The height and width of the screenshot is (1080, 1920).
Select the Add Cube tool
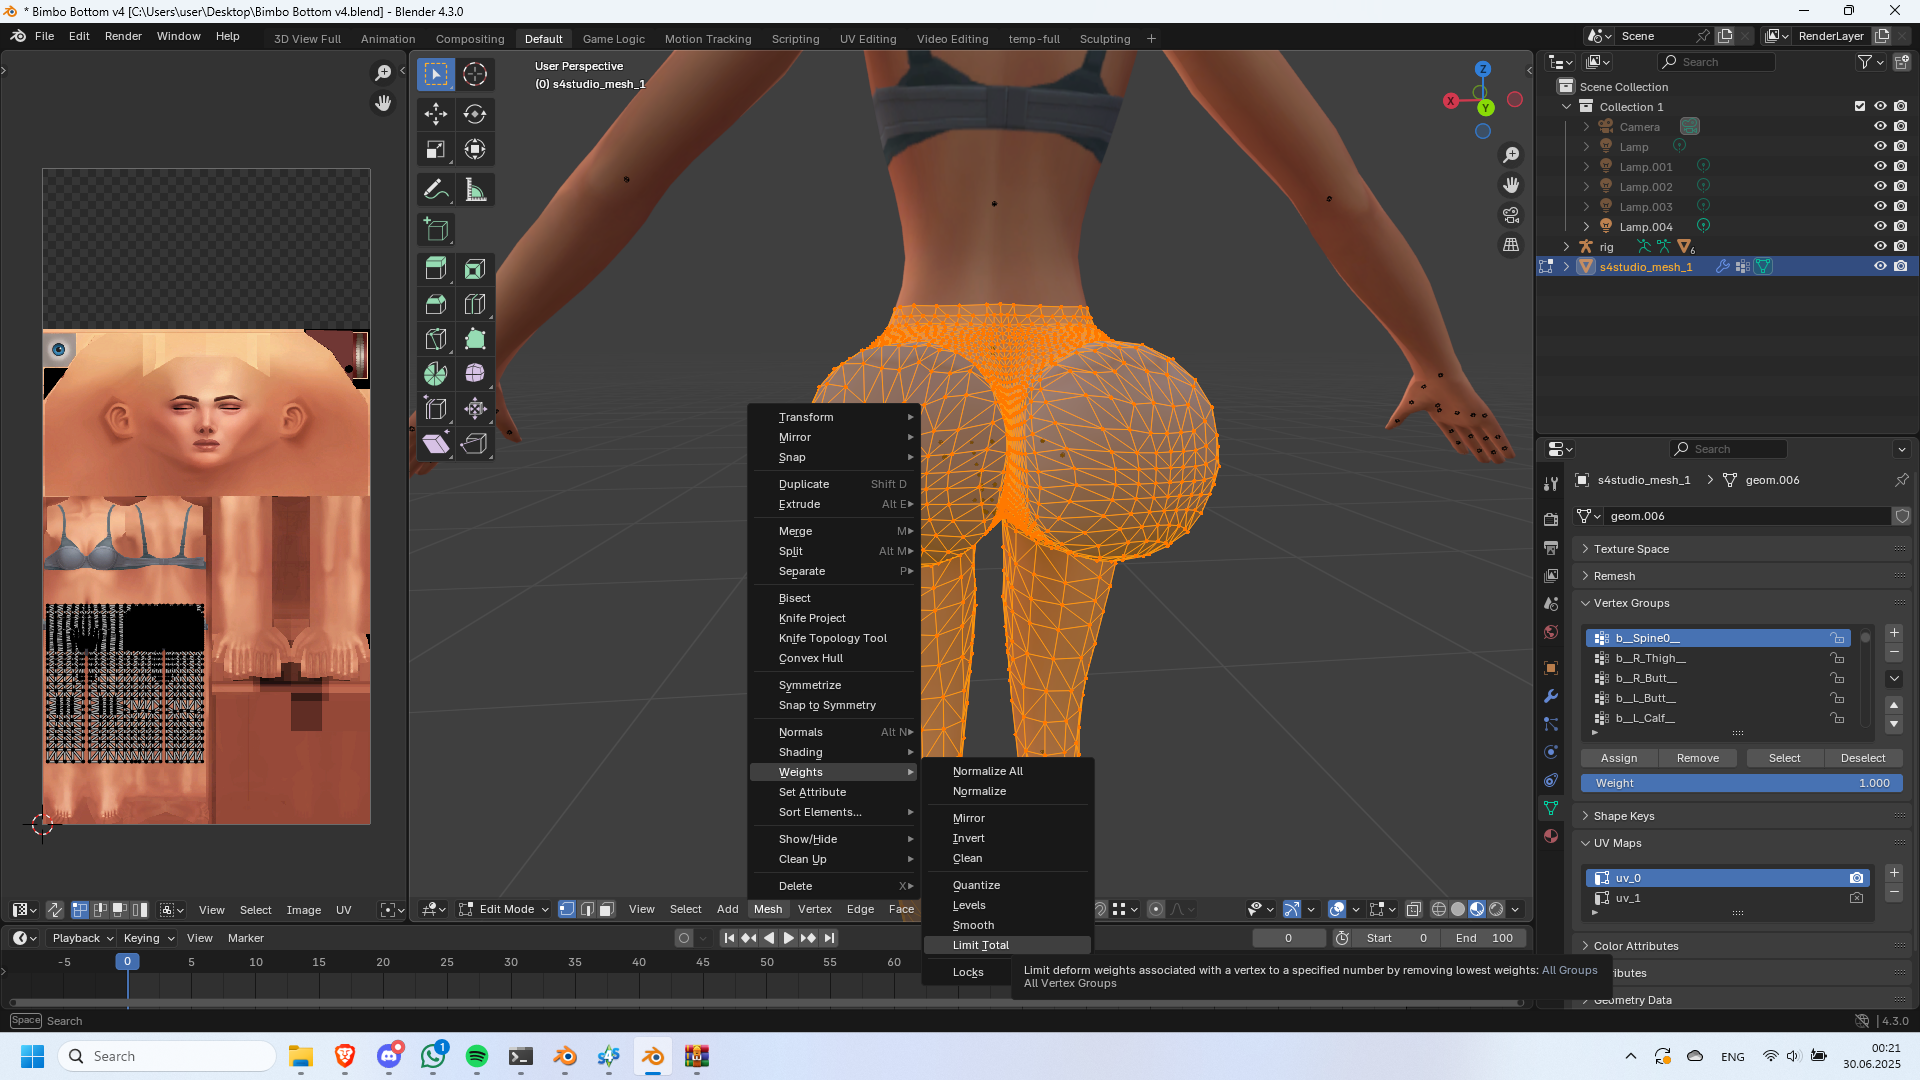[436, 230]
